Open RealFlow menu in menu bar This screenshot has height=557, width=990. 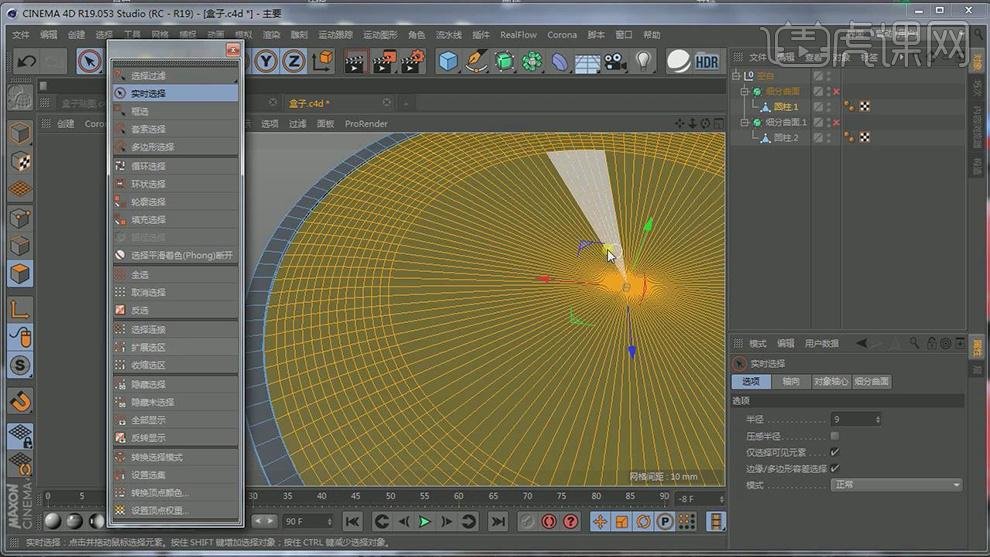tap(518, 35)
